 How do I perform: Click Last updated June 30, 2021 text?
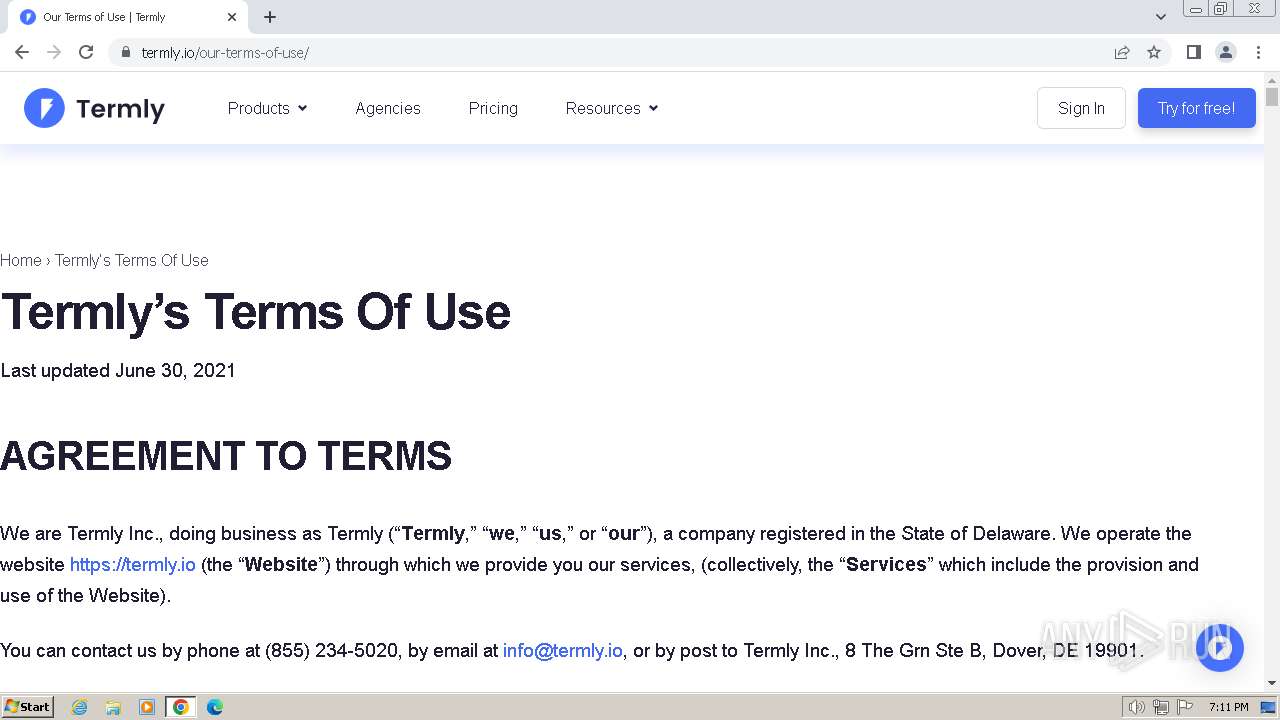(118, 370)
